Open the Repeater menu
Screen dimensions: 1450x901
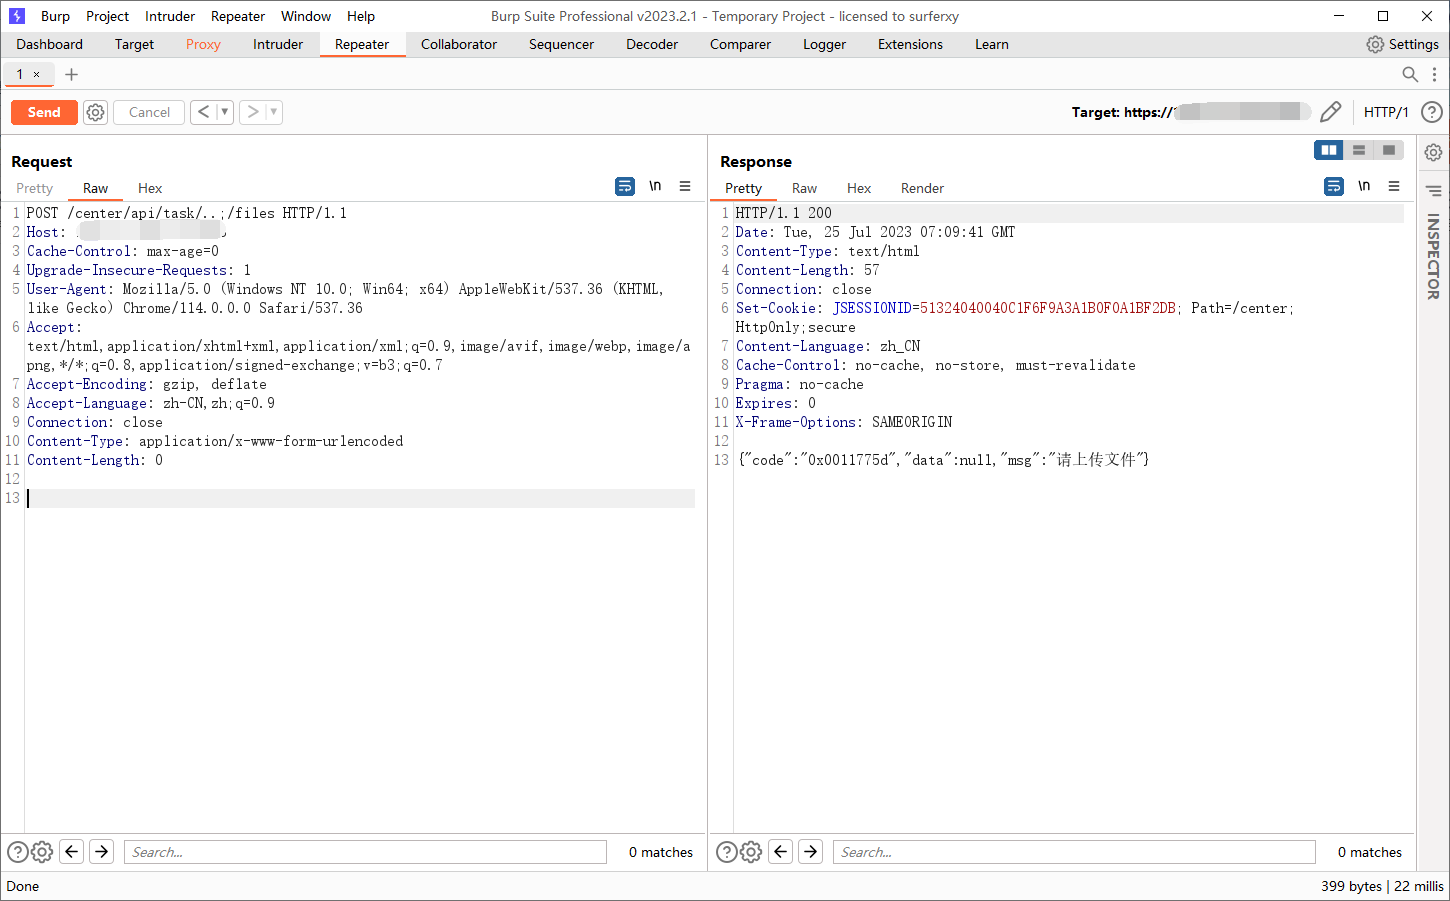coord(238,16)
